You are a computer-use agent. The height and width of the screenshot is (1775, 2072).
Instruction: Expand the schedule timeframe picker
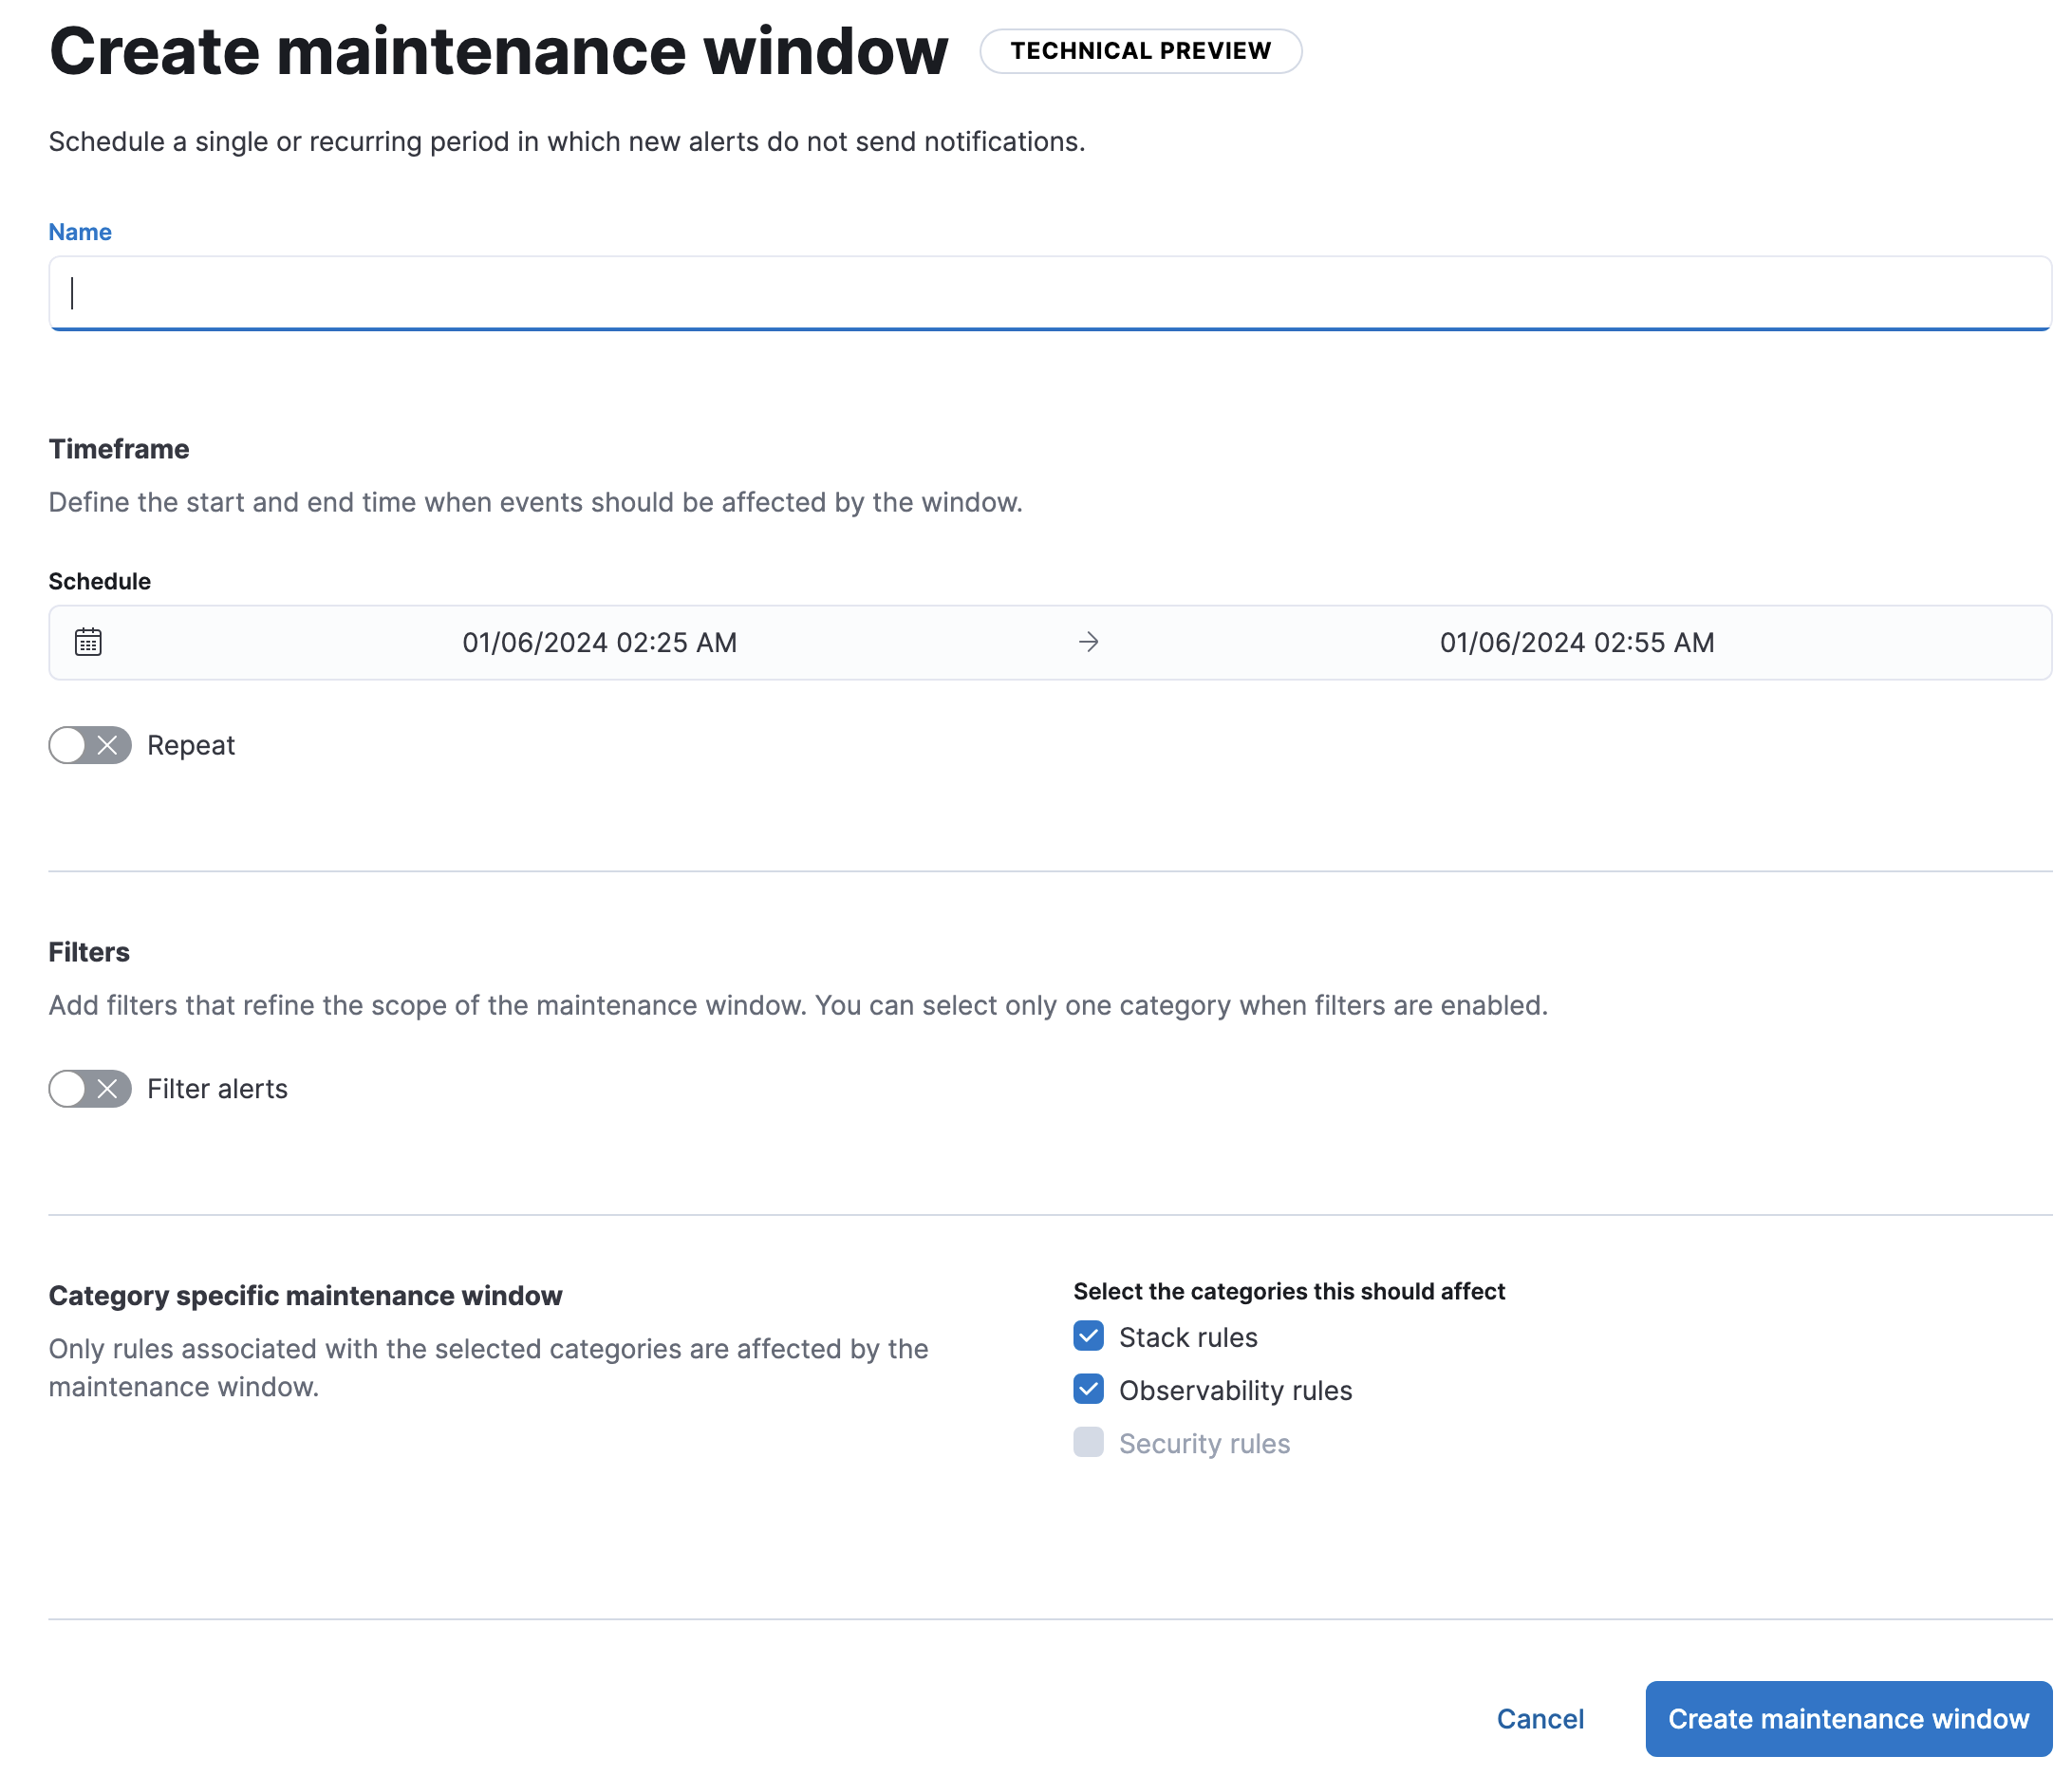(1049, 641)
